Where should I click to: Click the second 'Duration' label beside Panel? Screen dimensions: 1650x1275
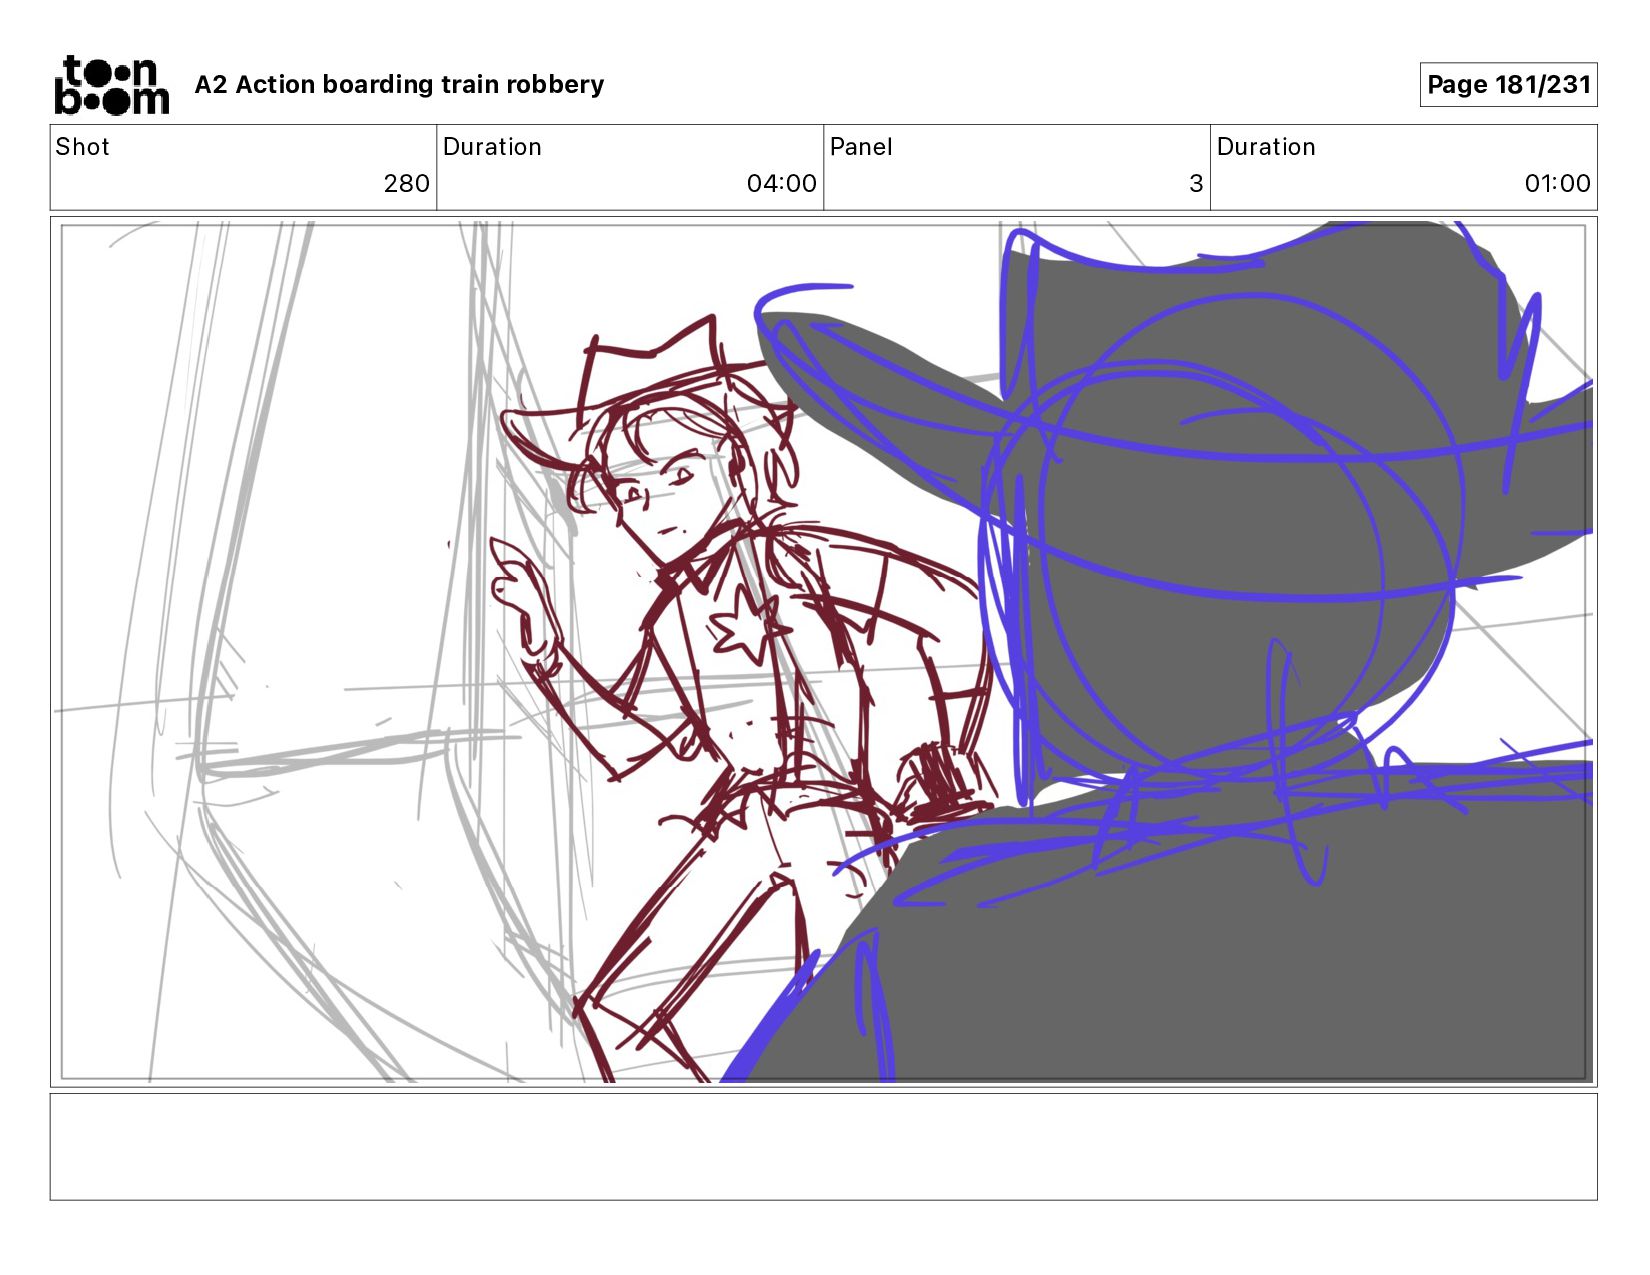point(1266,147)
